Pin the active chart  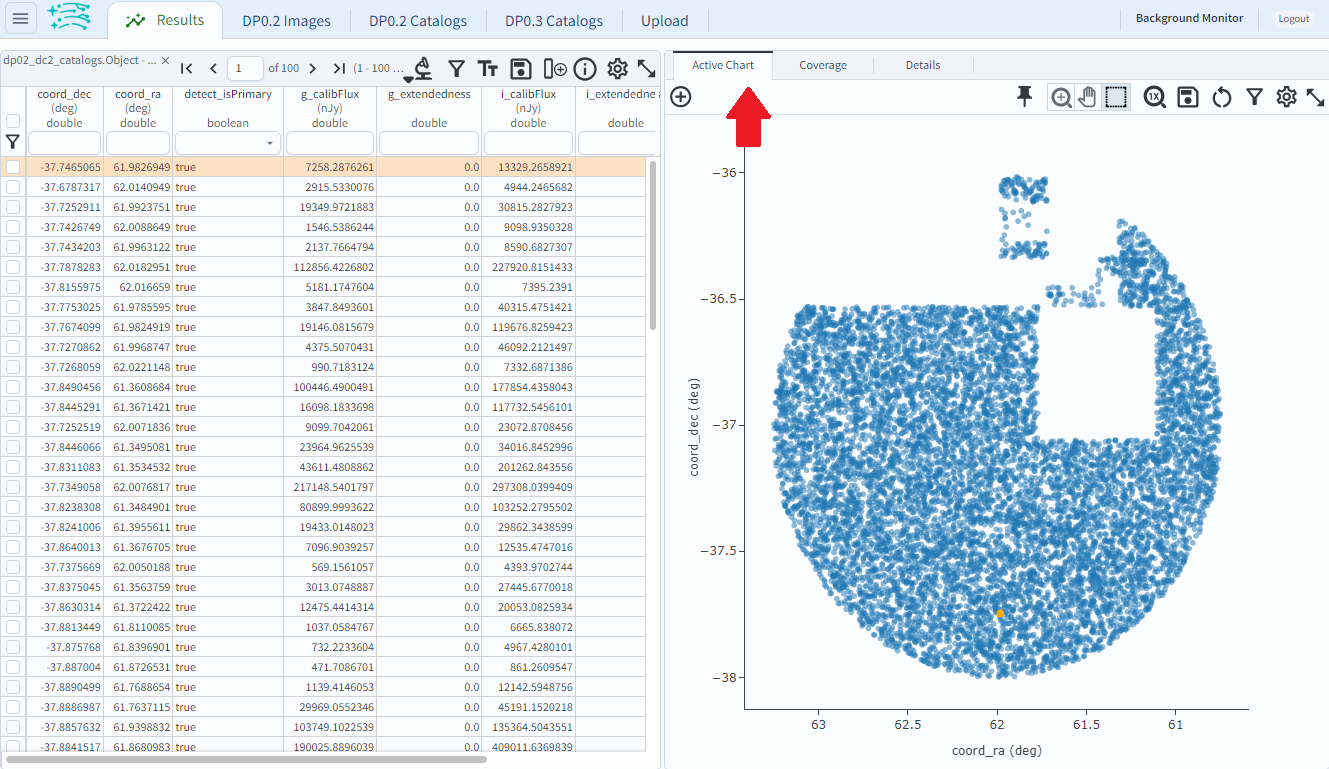pos(1024,96)
